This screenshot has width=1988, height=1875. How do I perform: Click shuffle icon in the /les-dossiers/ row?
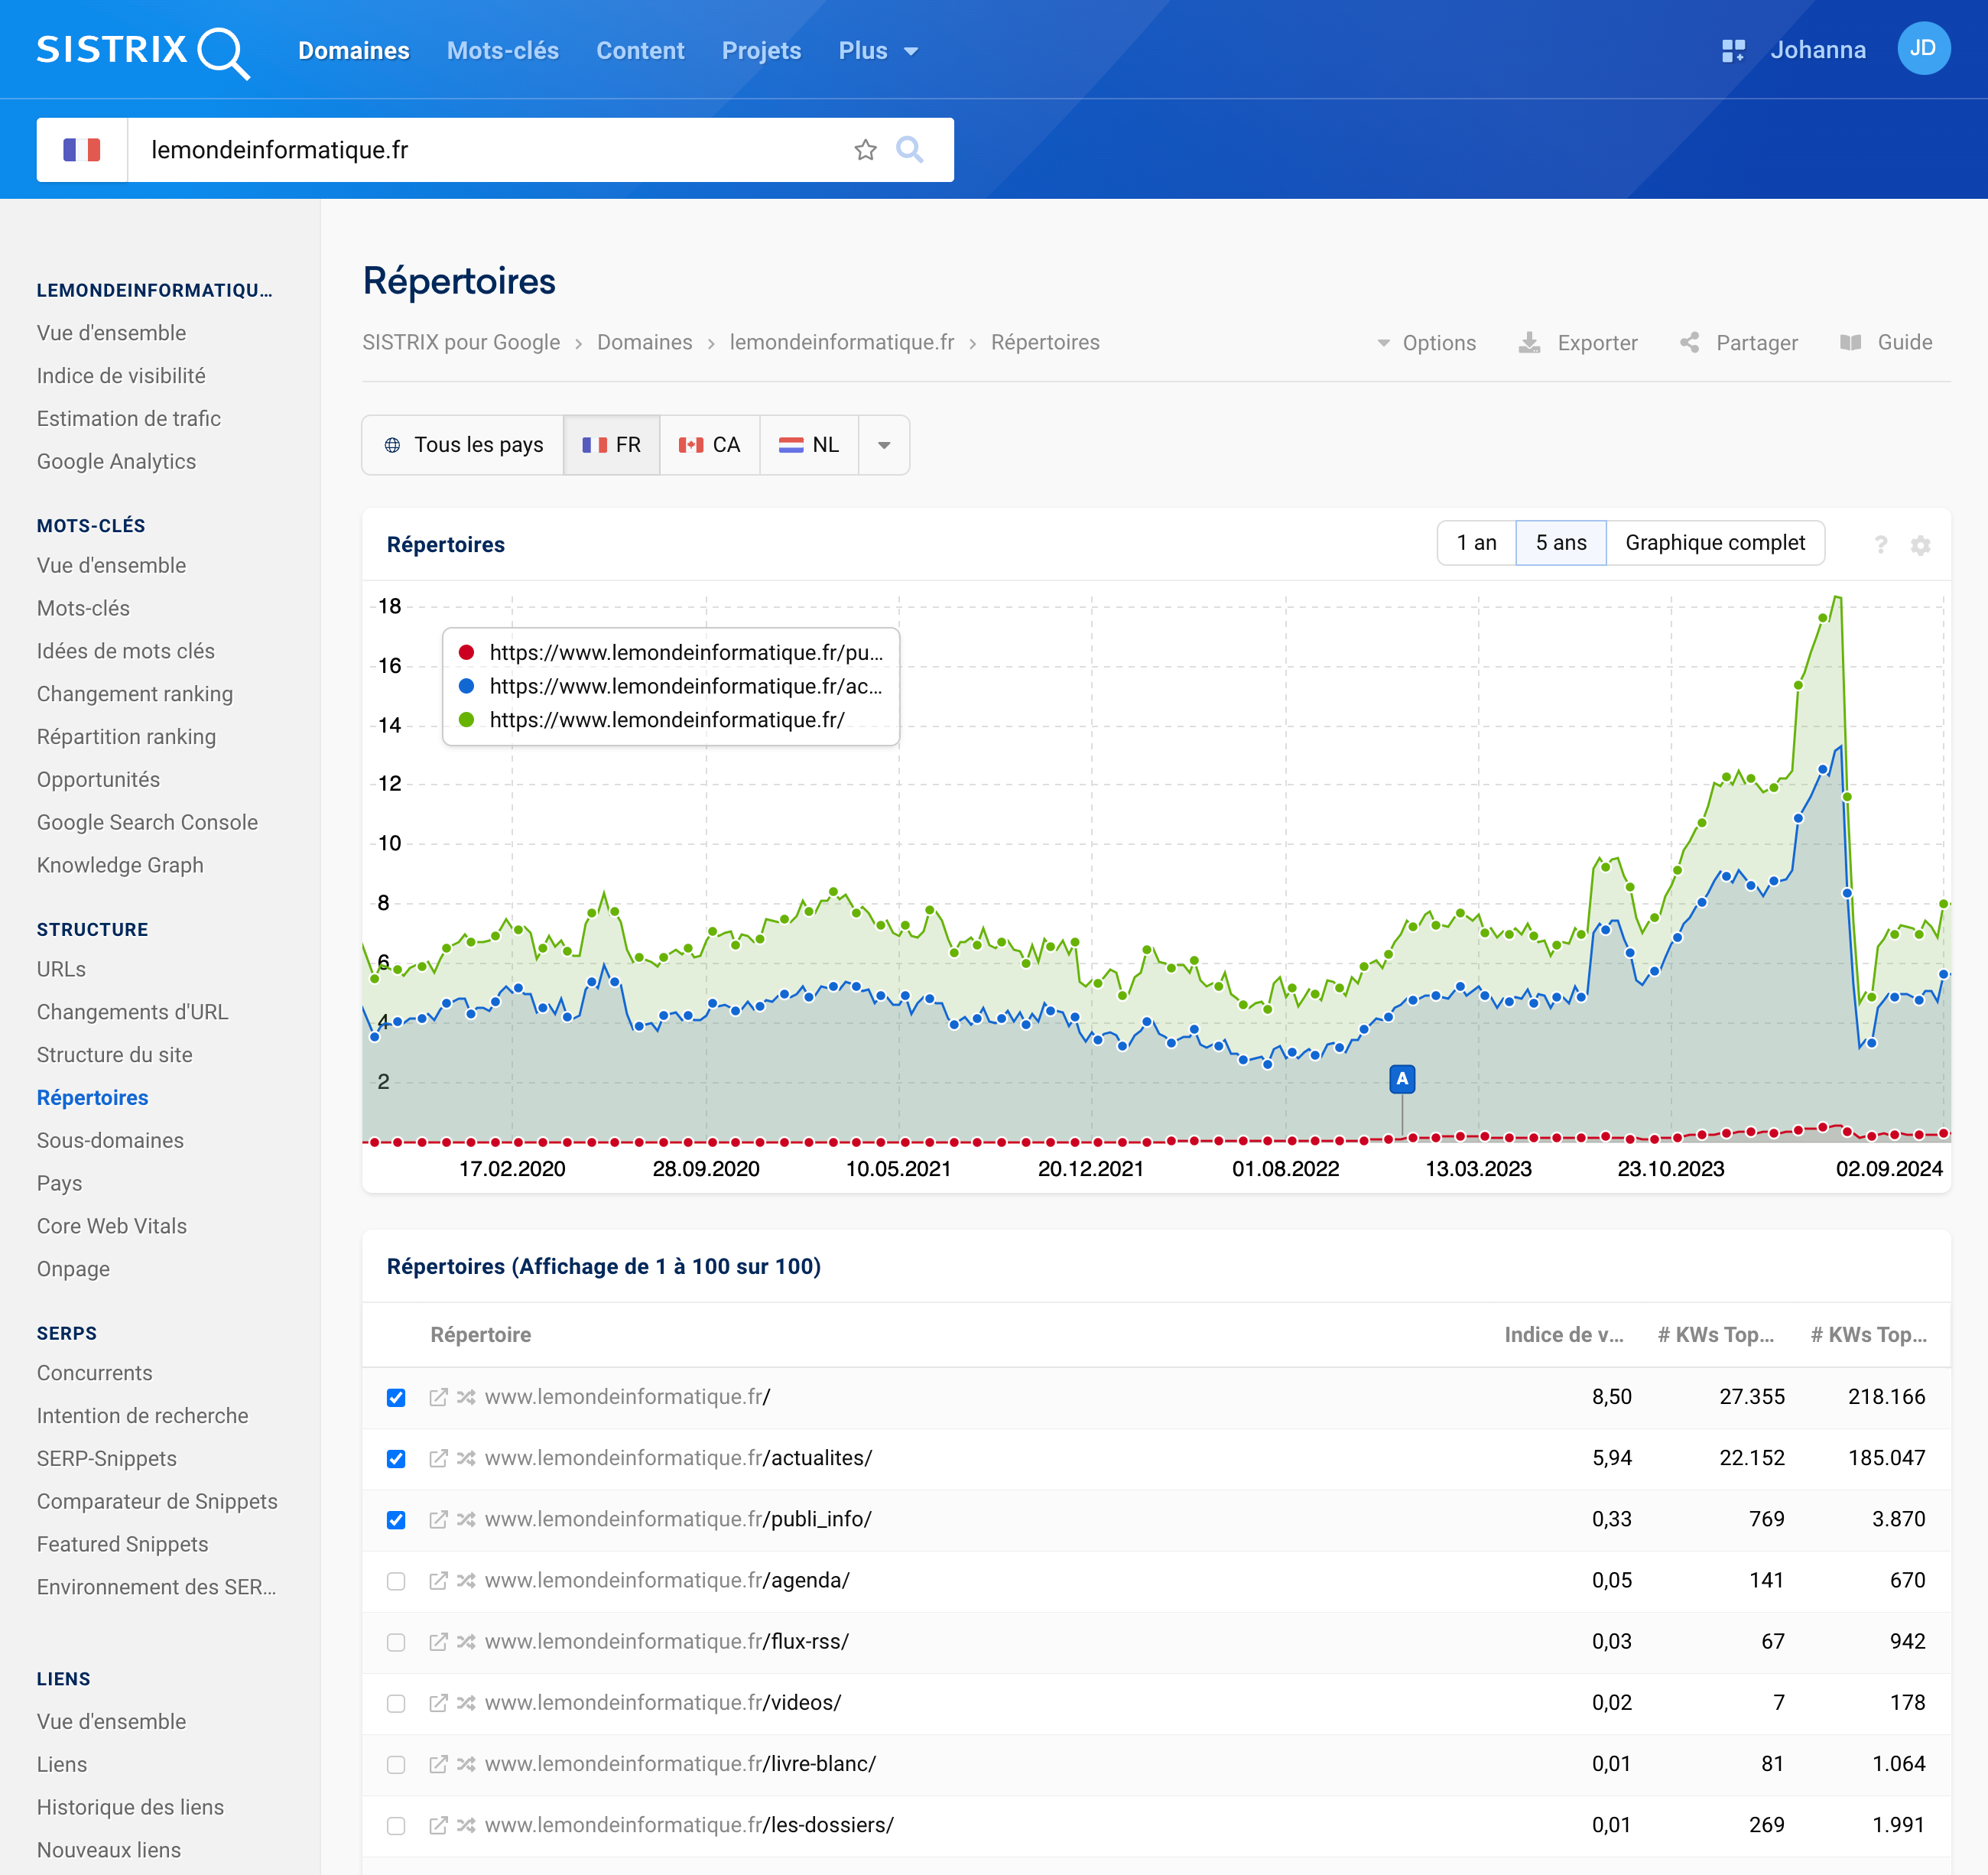466,1825
